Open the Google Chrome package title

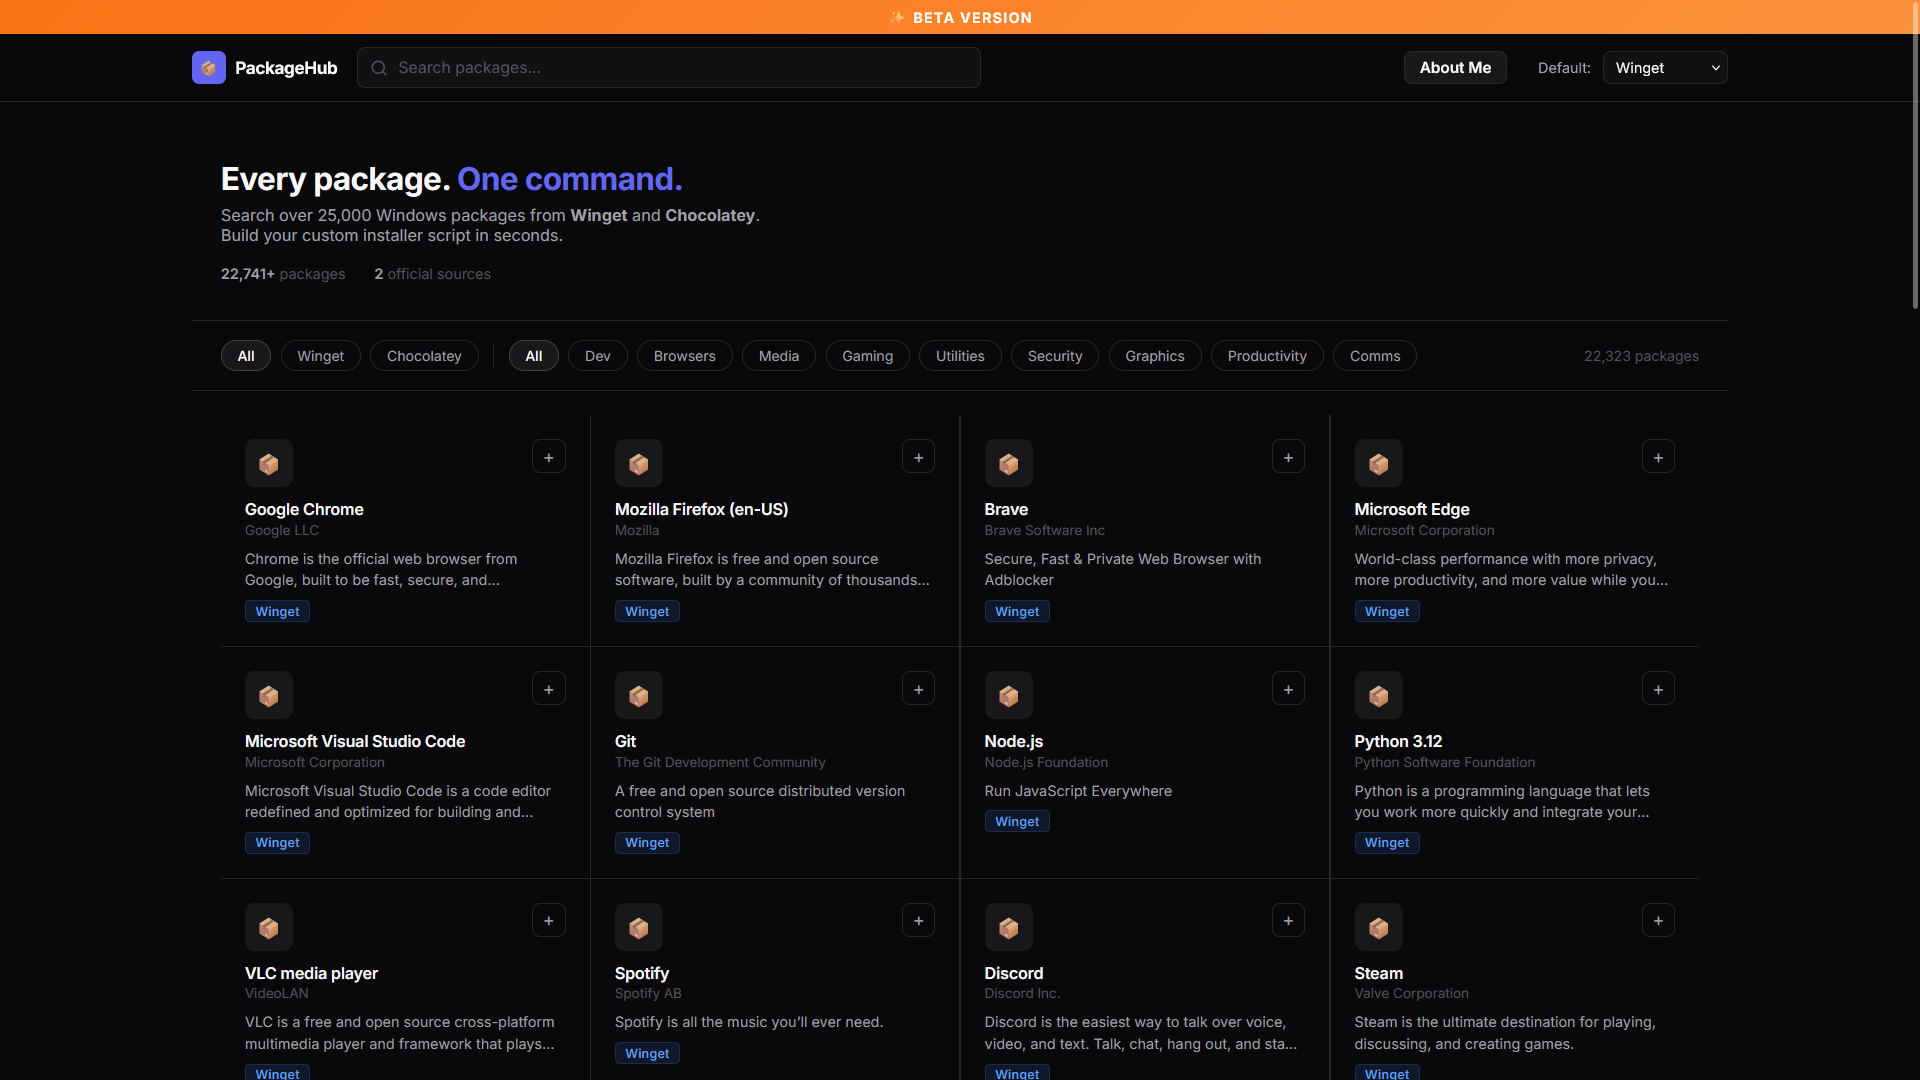click(x=304, y=509)
